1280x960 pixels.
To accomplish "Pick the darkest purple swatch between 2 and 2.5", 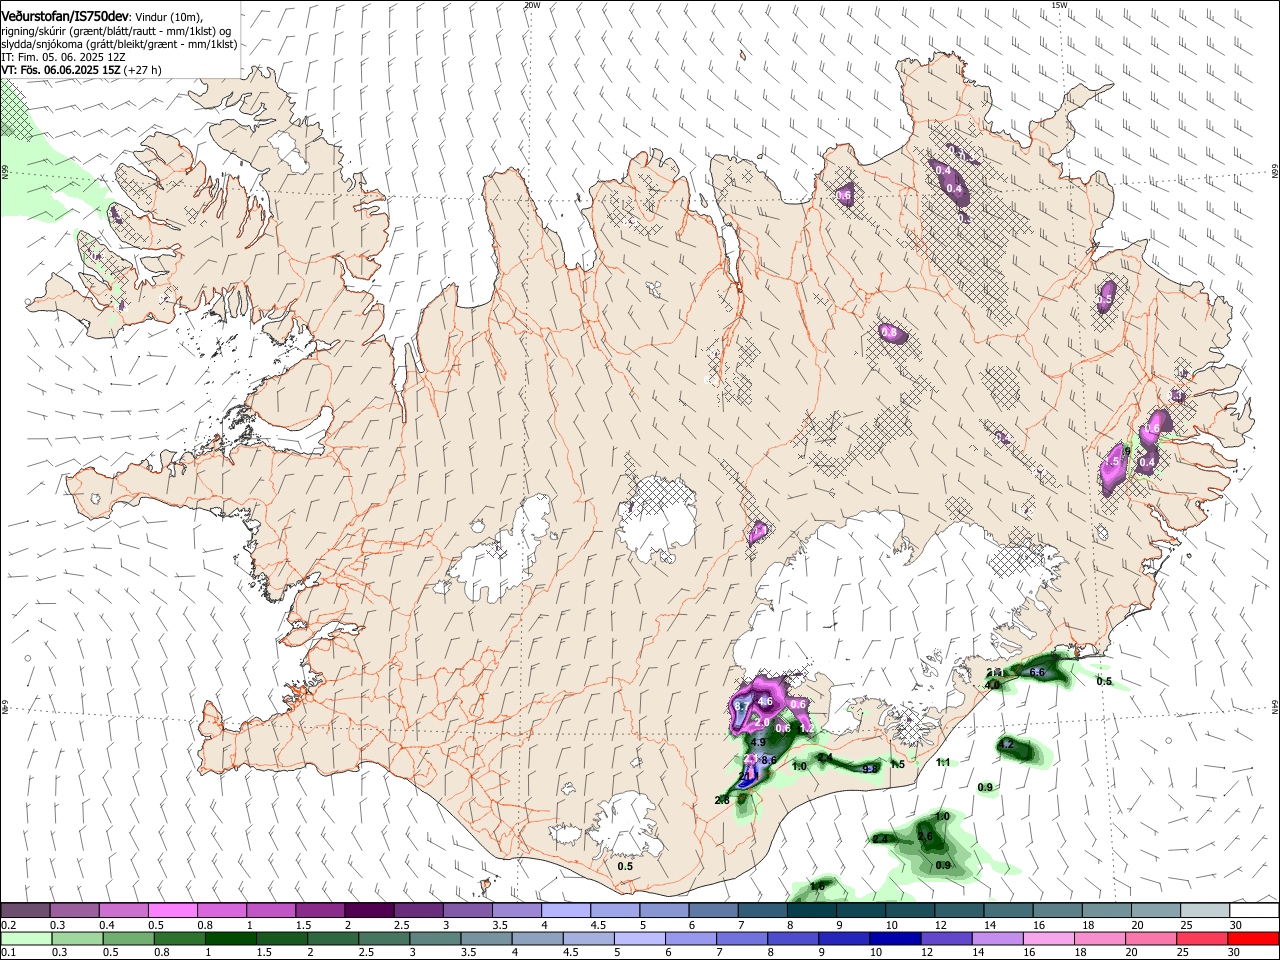I will pyautogui.click(x=369, y=910).
